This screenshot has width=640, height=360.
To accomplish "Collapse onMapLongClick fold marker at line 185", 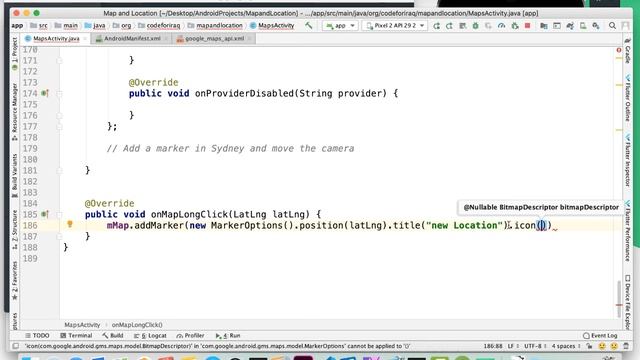I will tap(60, 214).
